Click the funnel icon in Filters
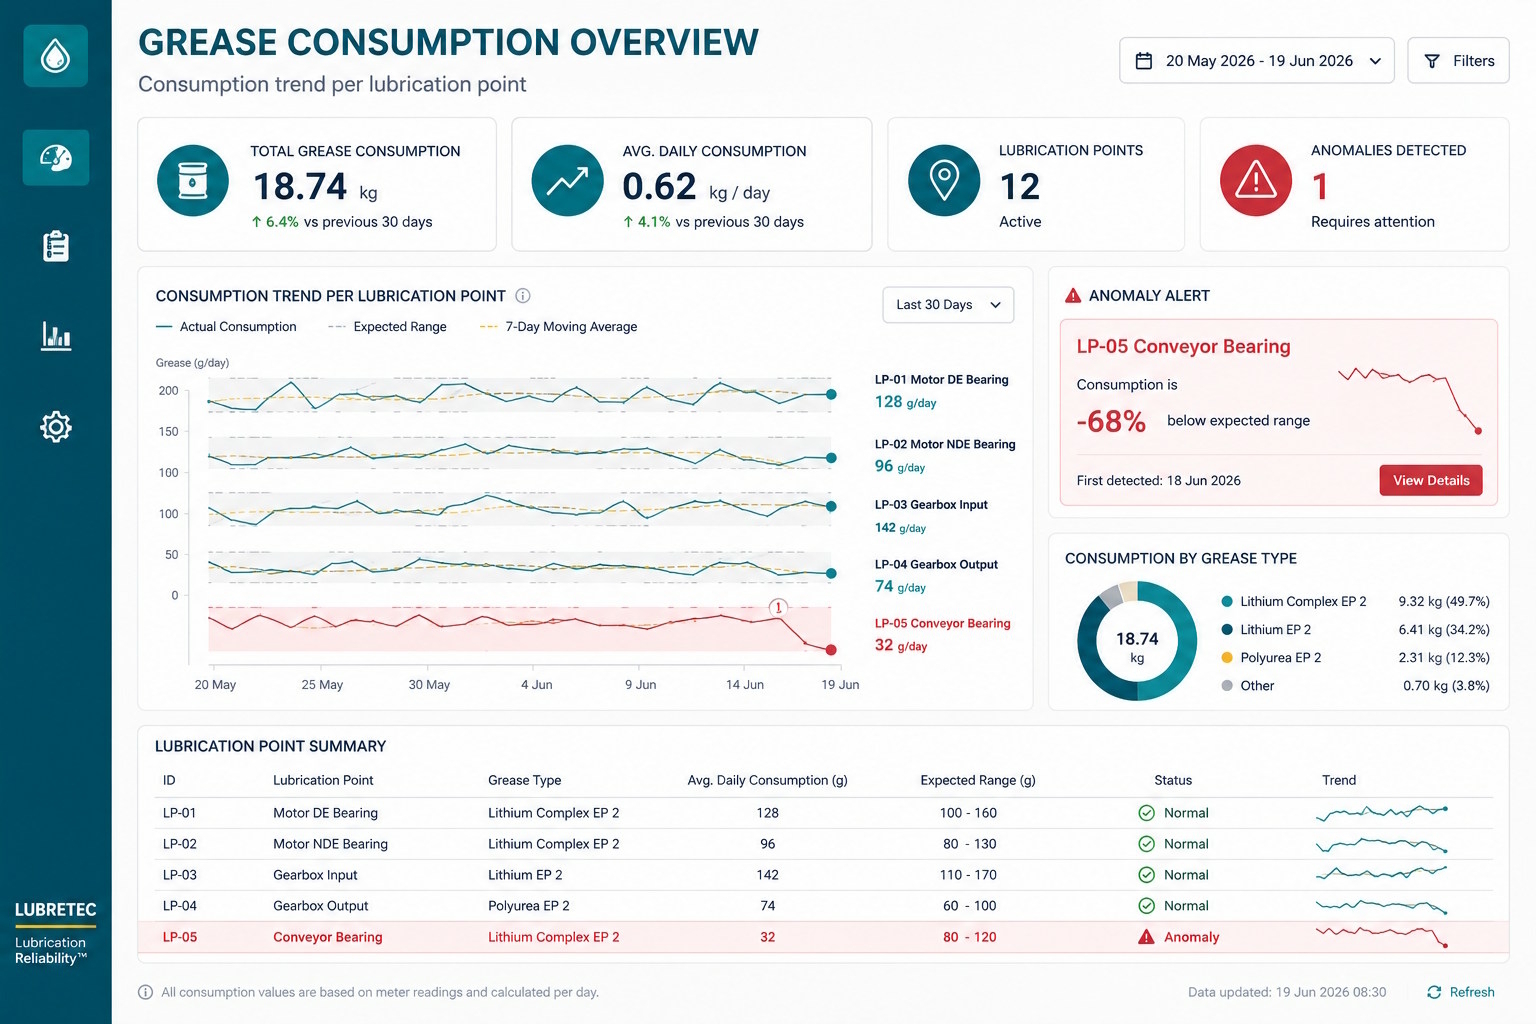This screenshot has height=1024, width=1536. 1432,61
